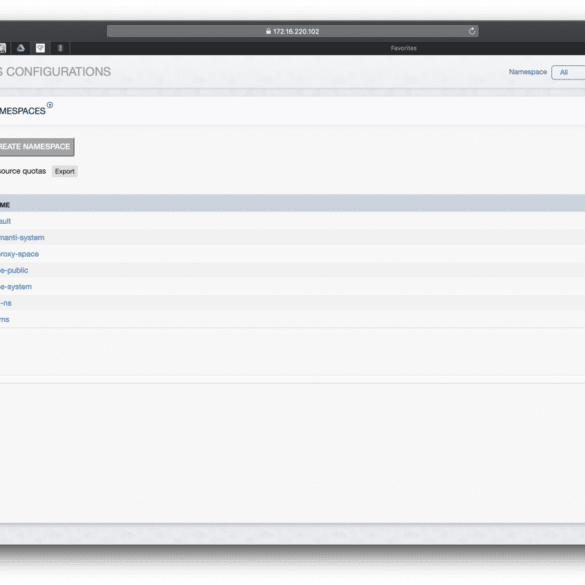
Task: Open the last namespace link in the list
Action: [x=4, y=320]
